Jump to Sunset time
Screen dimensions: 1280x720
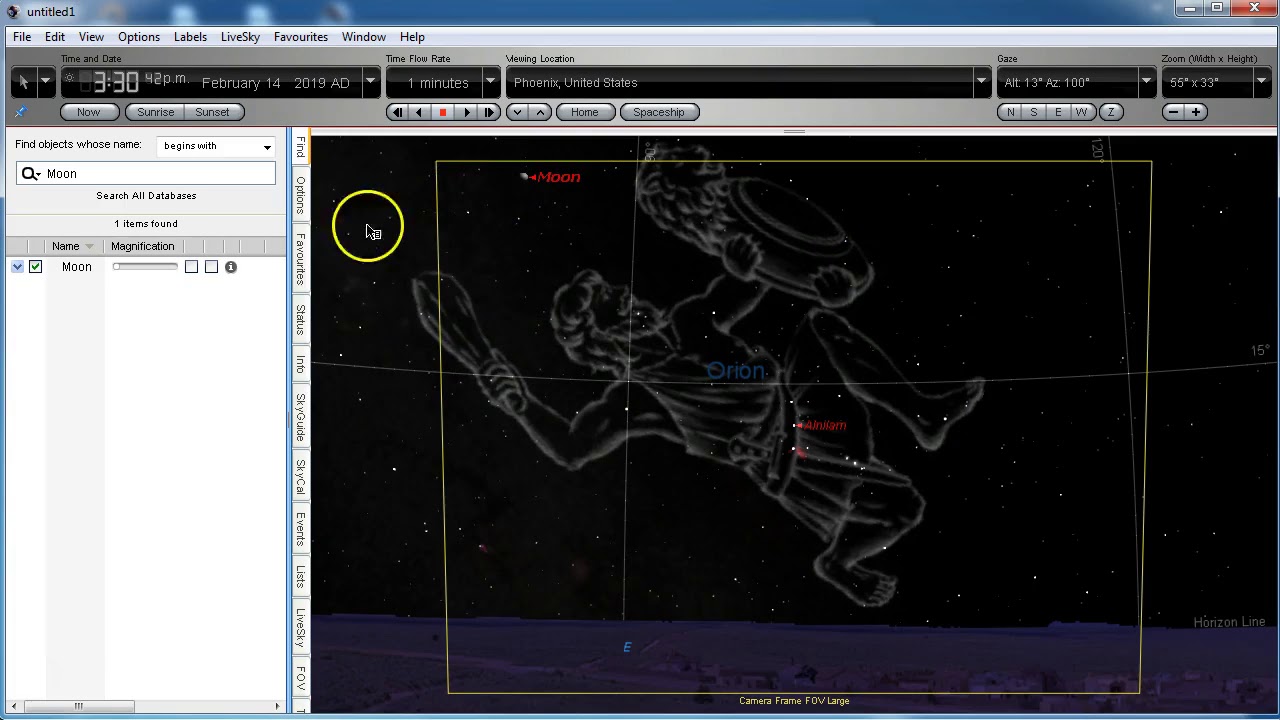tap(212, 112)
